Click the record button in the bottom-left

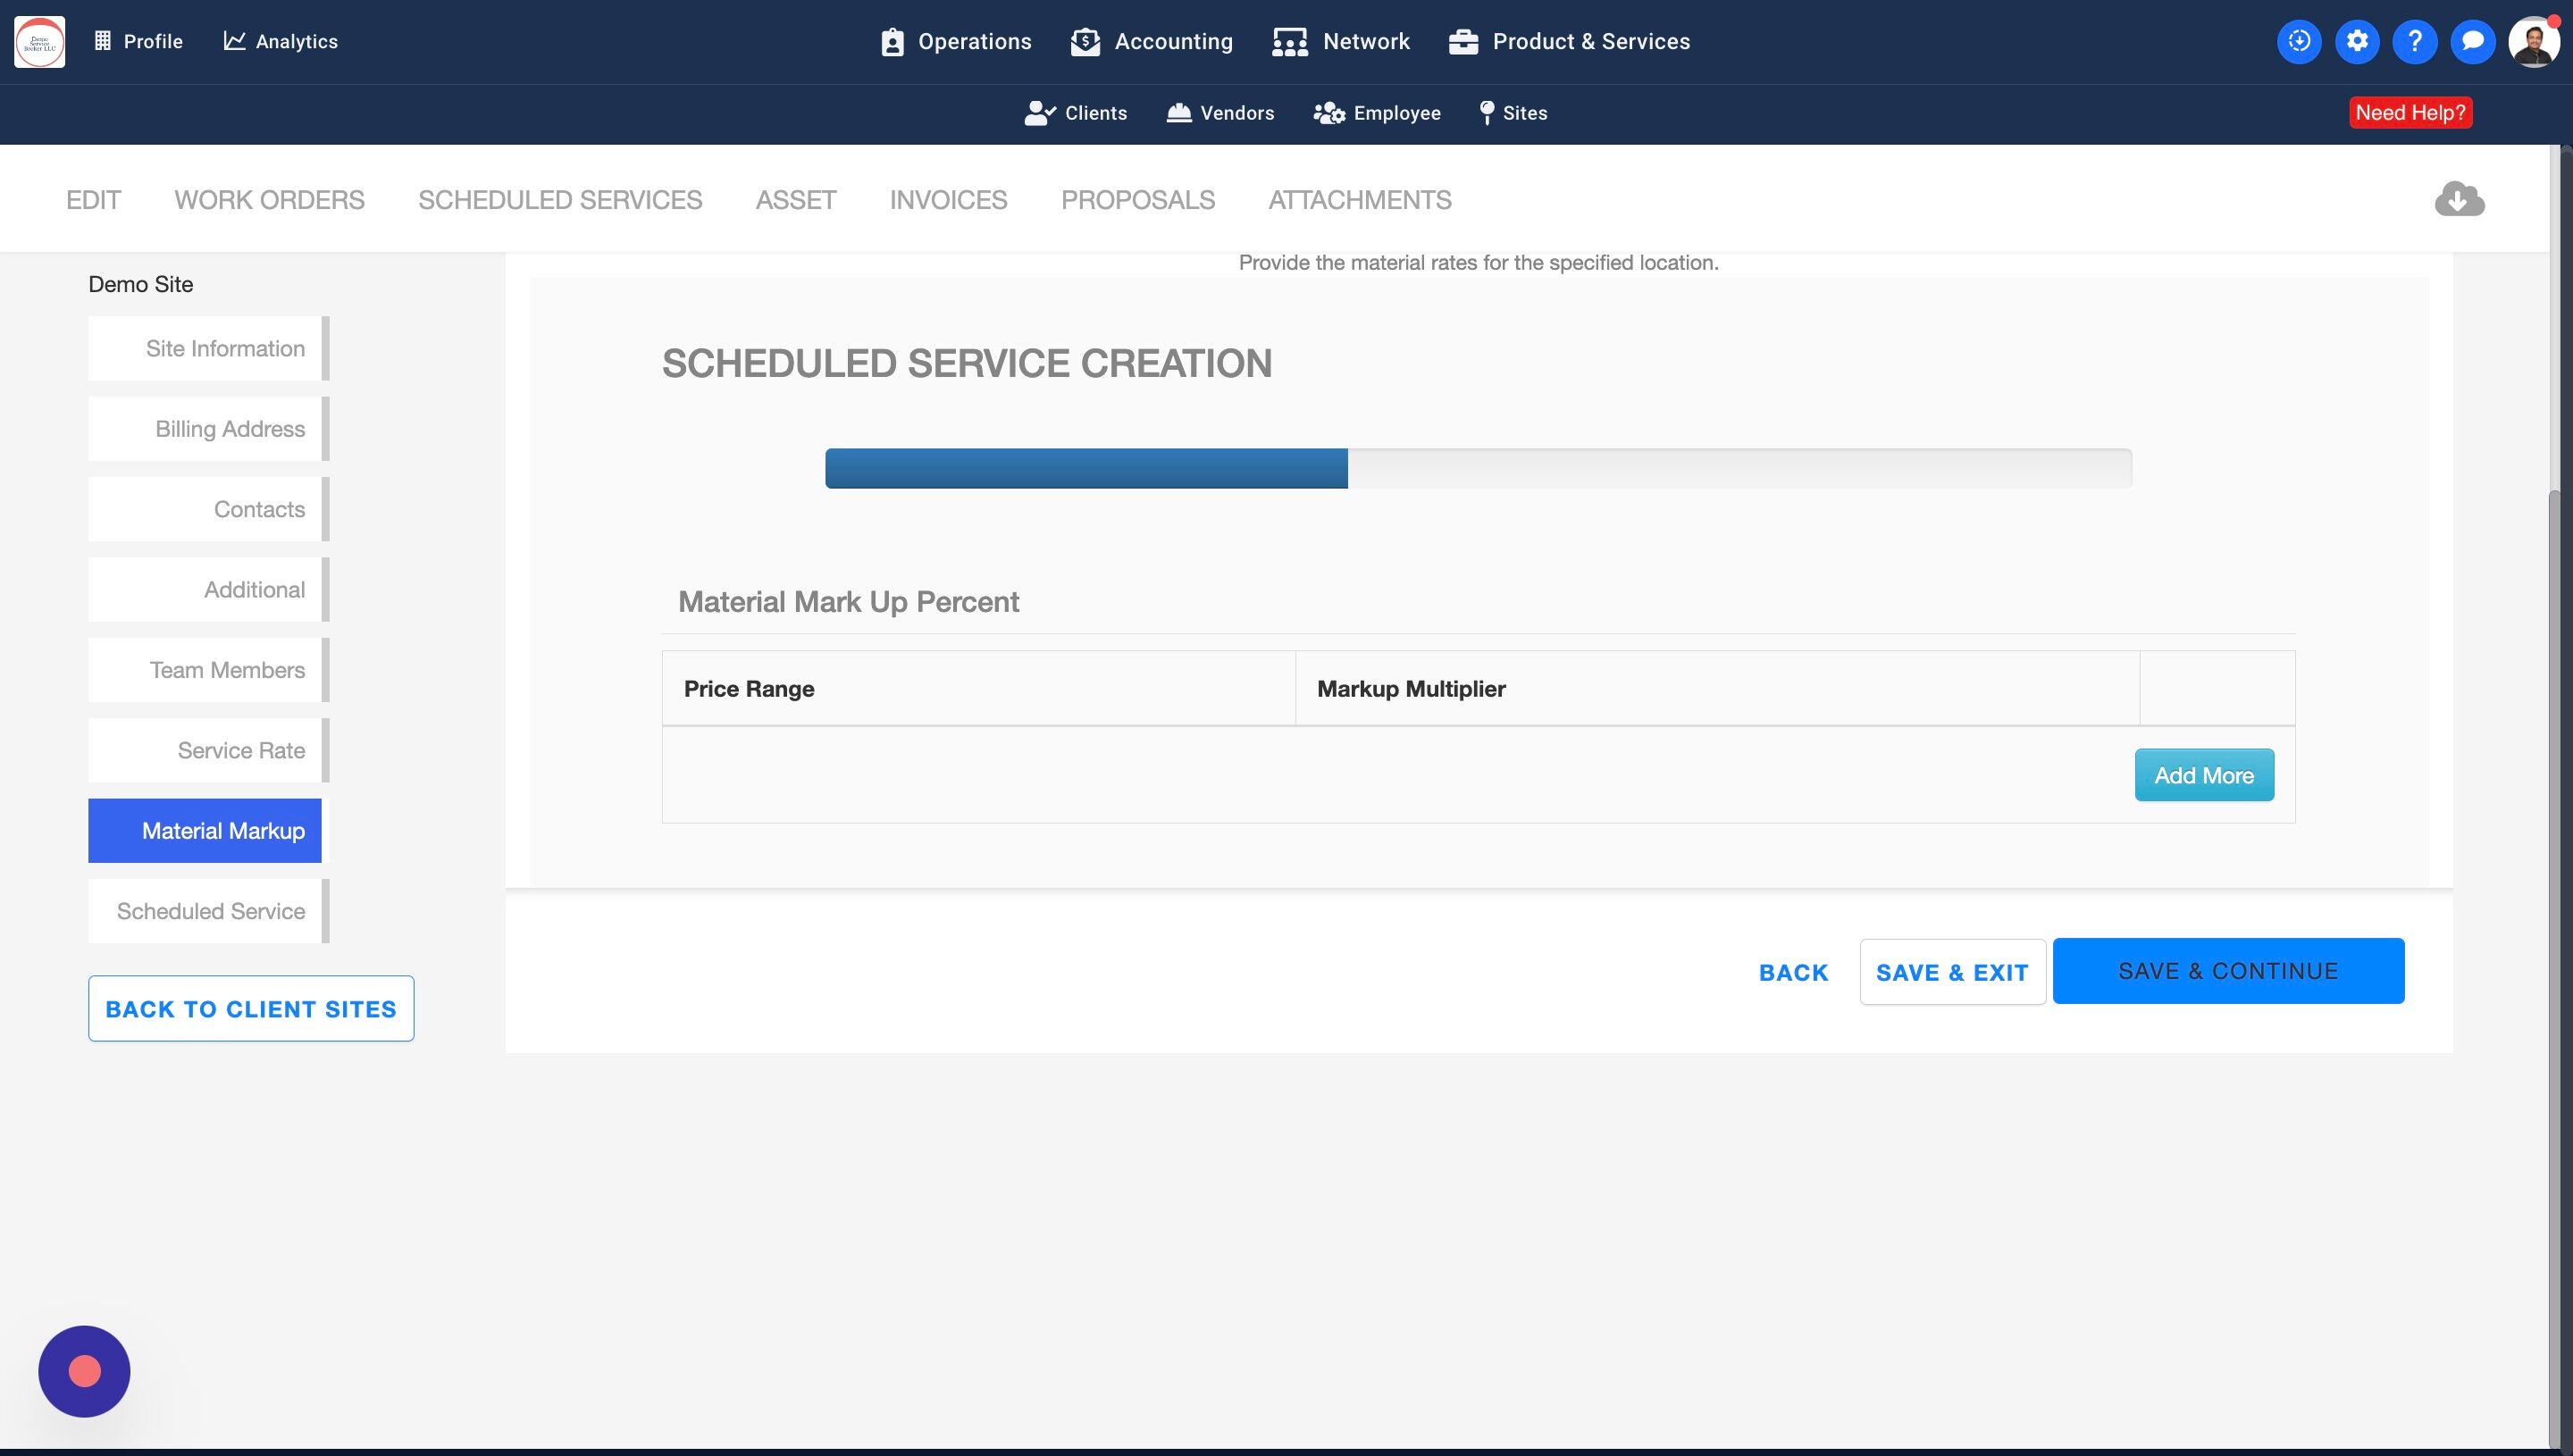(x=84, y=1371)
